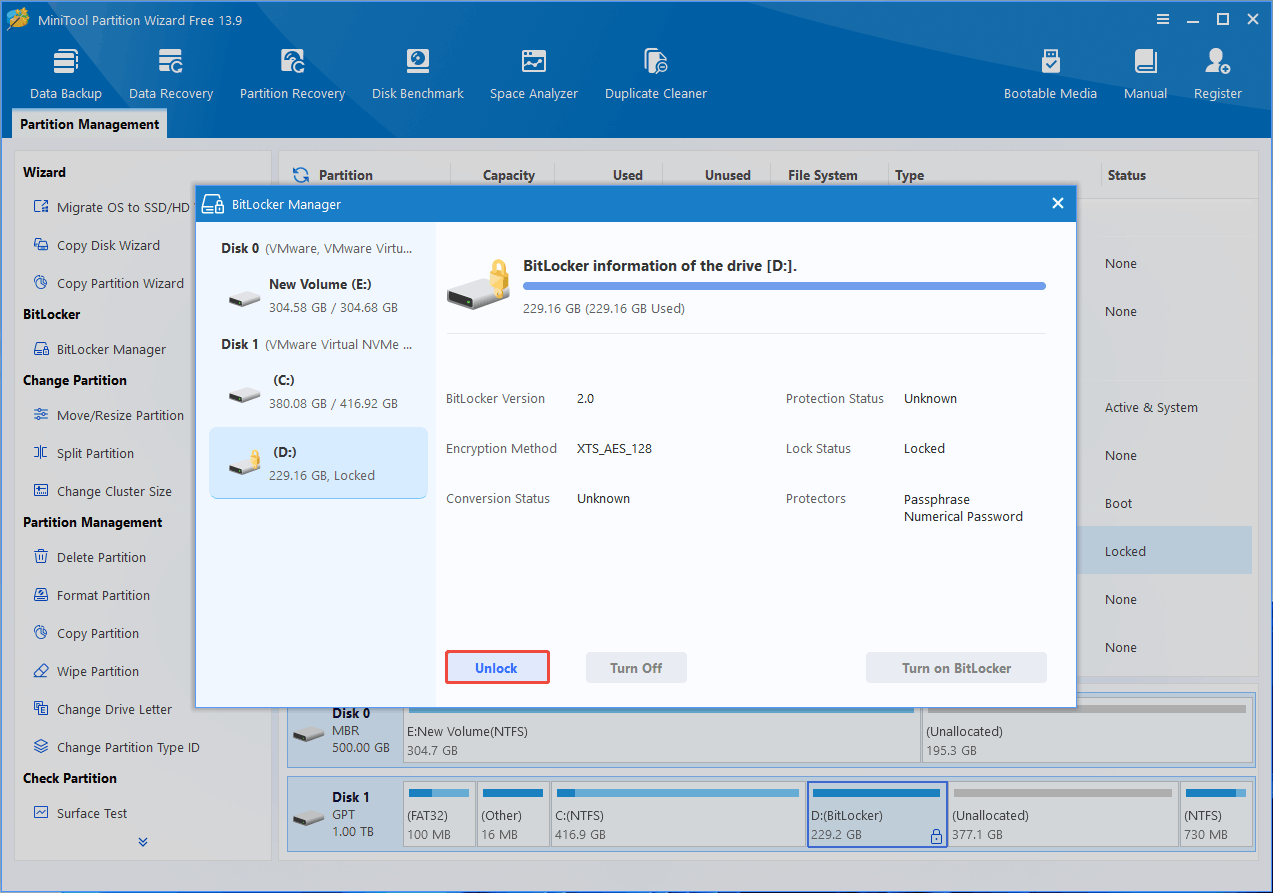Select Change Cluster Size in the sidebar
This screenshot has width=1273, height=893.
coord(102,491)
